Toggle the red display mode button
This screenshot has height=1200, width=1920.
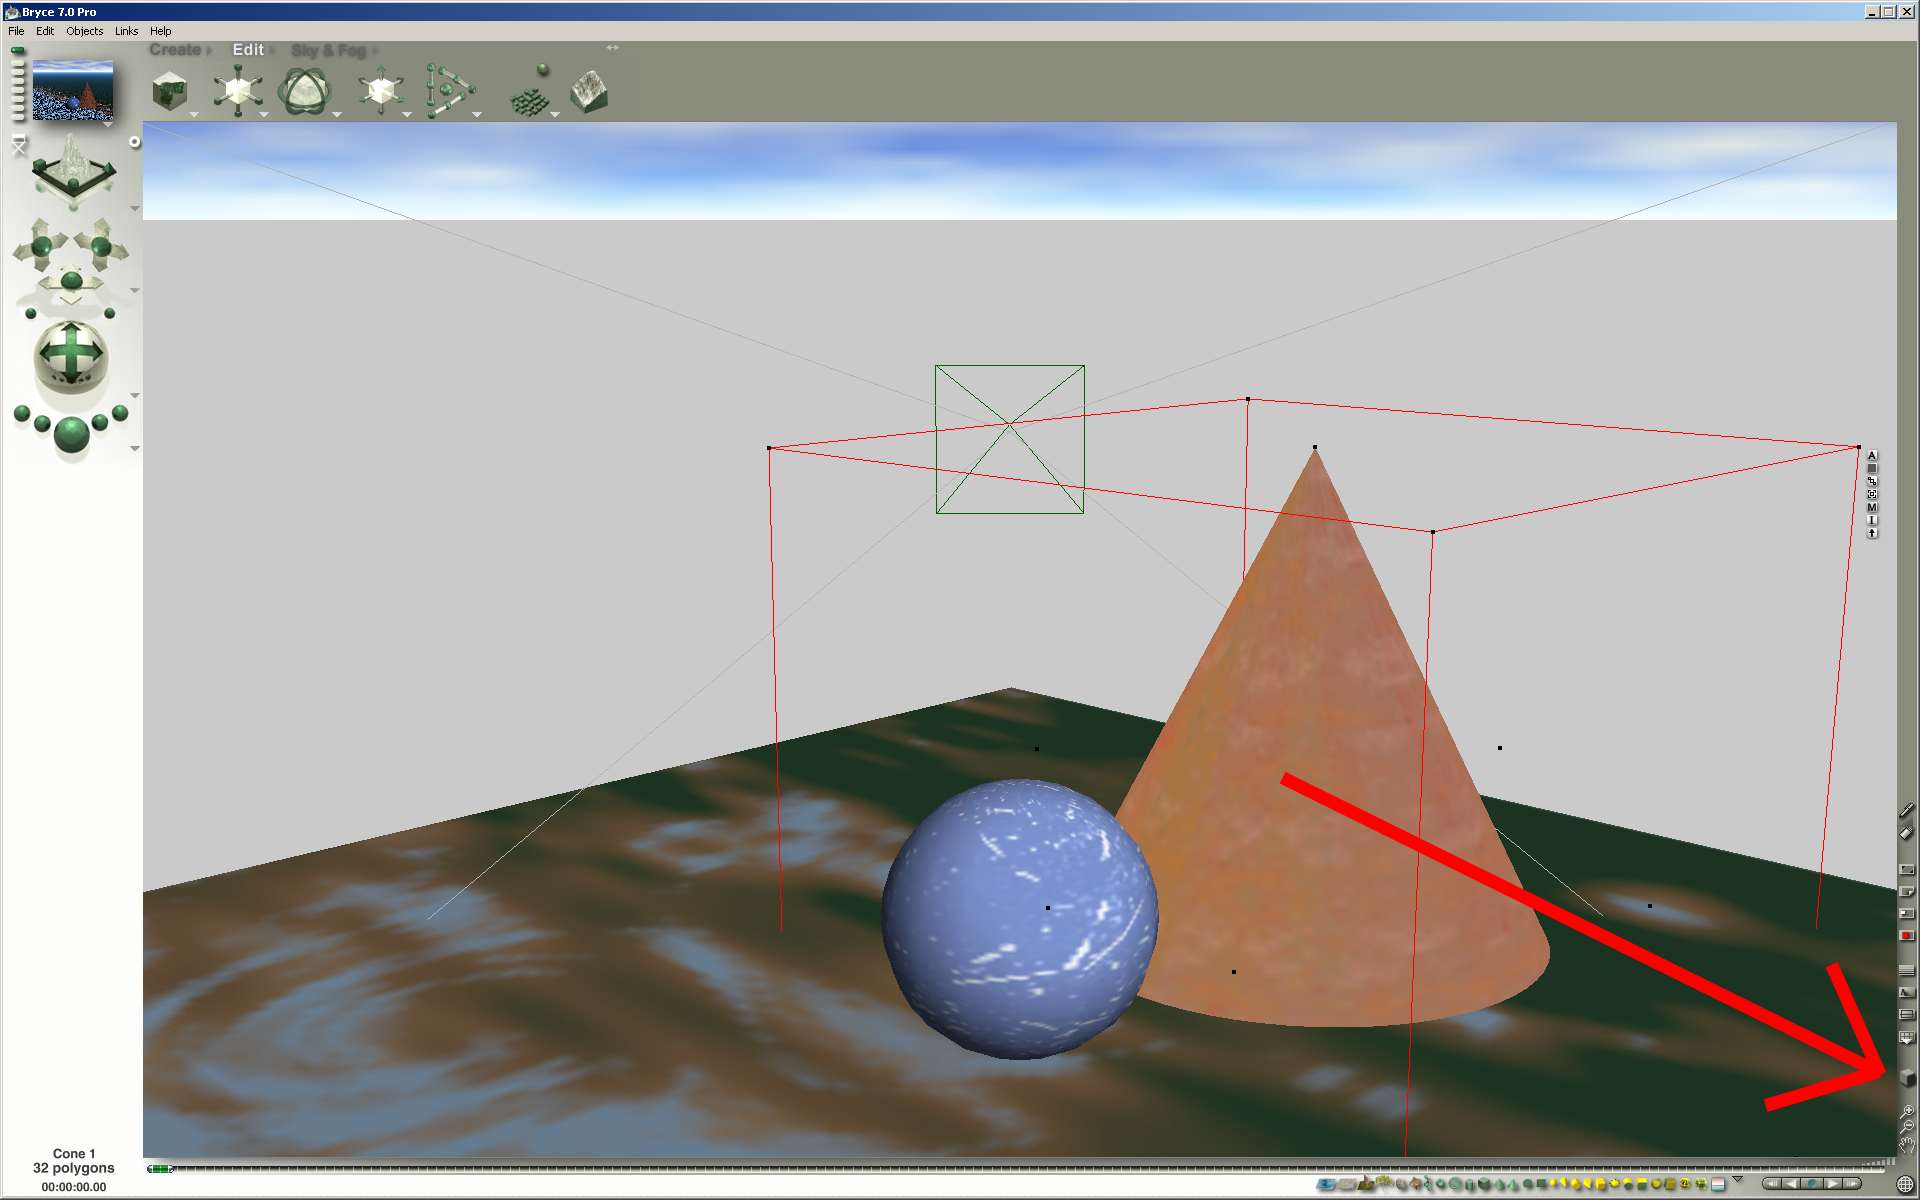point(1906,935)
